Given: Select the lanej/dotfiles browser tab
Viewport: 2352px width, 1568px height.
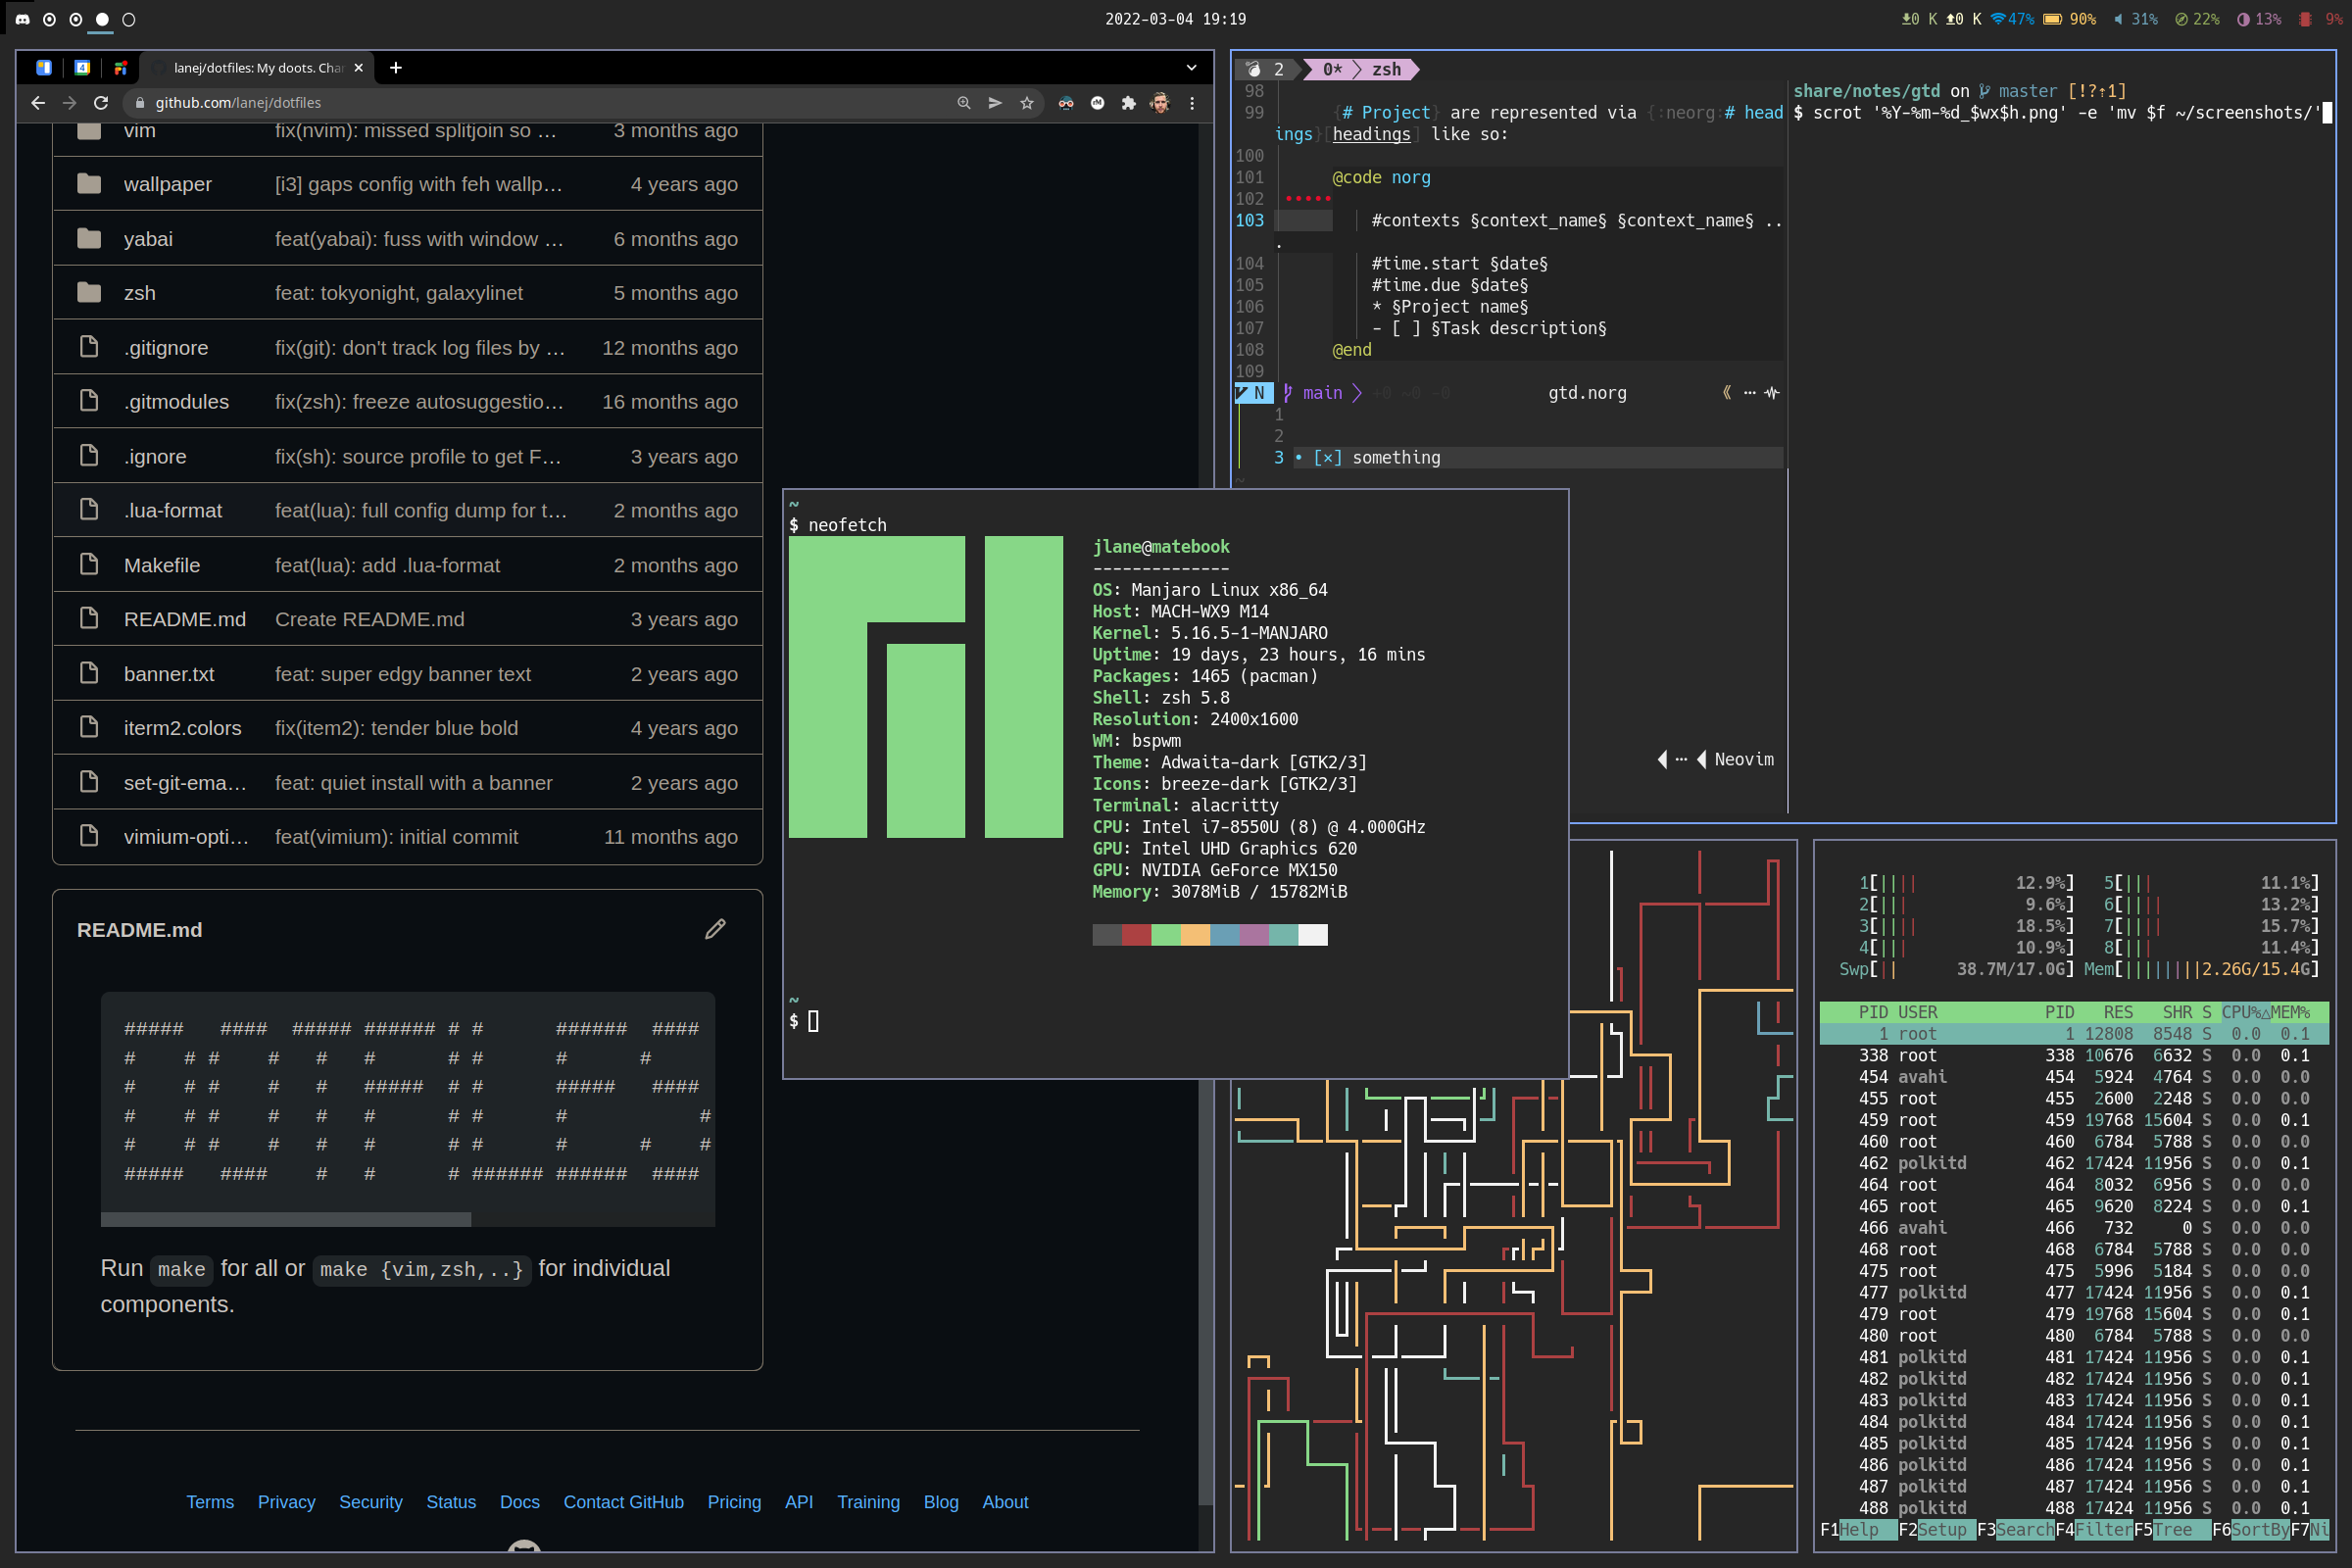Looking at the screenshot, I should tap(256, 68).
